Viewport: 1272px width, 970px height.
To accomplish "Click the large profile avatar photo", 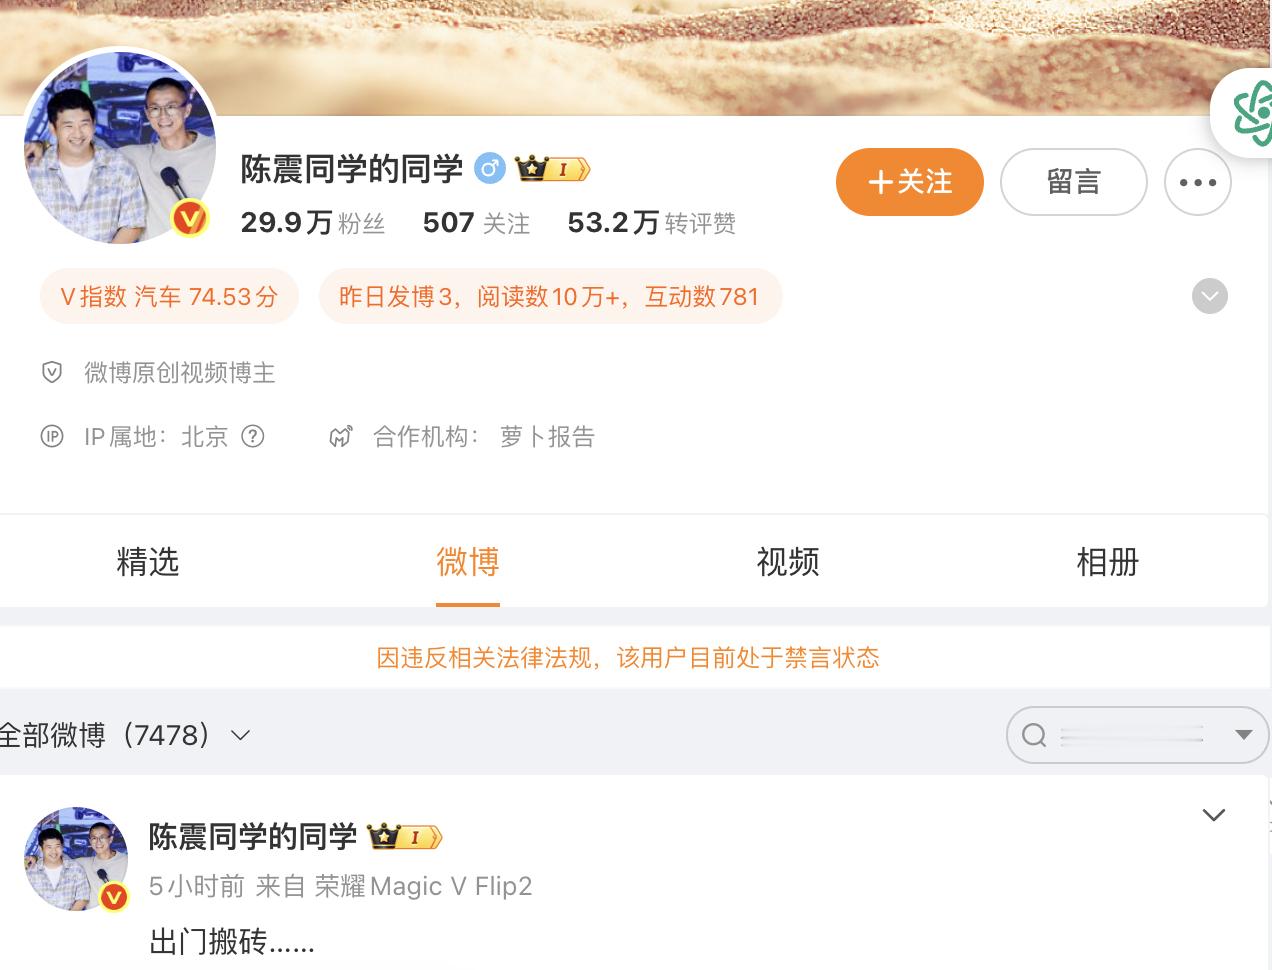I will 120,146.
